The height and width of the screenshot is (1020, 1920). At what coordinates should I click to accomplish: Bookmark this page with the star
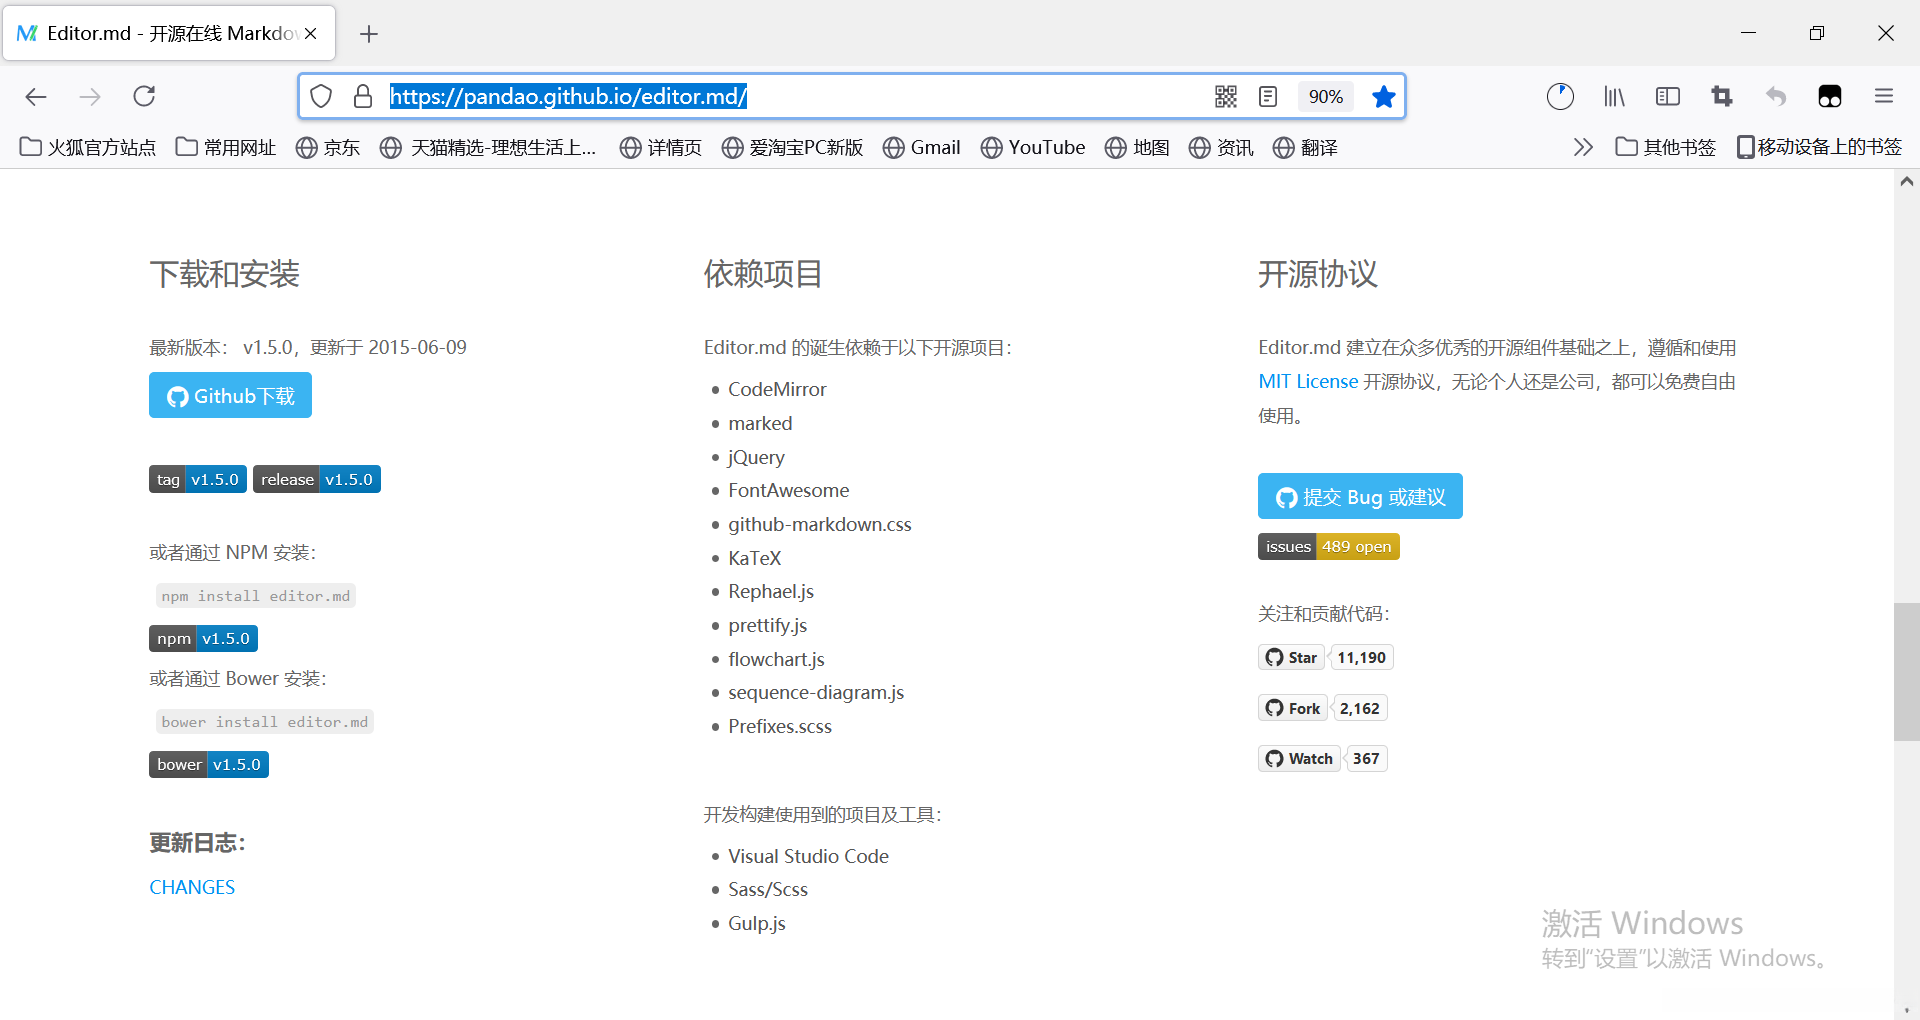click(1383, 96)
